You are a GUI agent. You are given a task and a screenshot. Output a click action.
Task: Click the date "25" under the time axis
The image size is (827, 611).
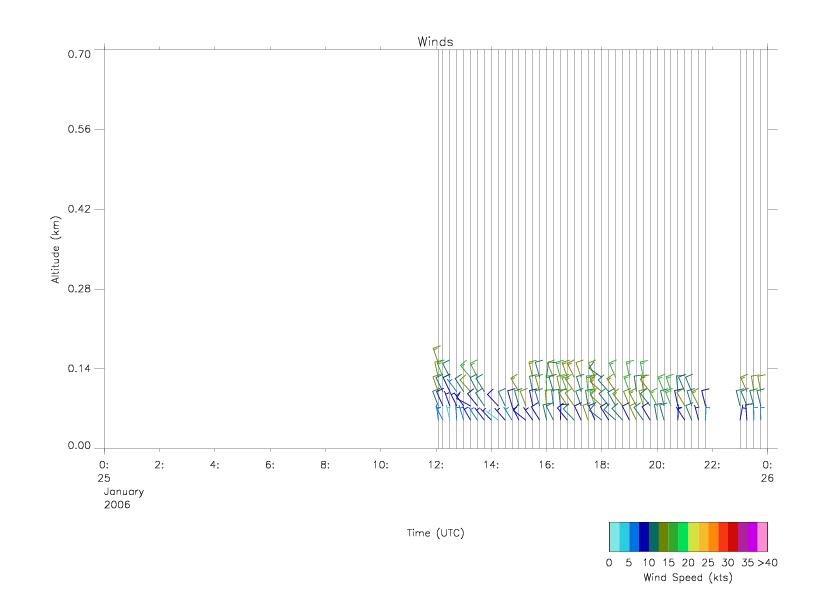click(x=104, y=478)
